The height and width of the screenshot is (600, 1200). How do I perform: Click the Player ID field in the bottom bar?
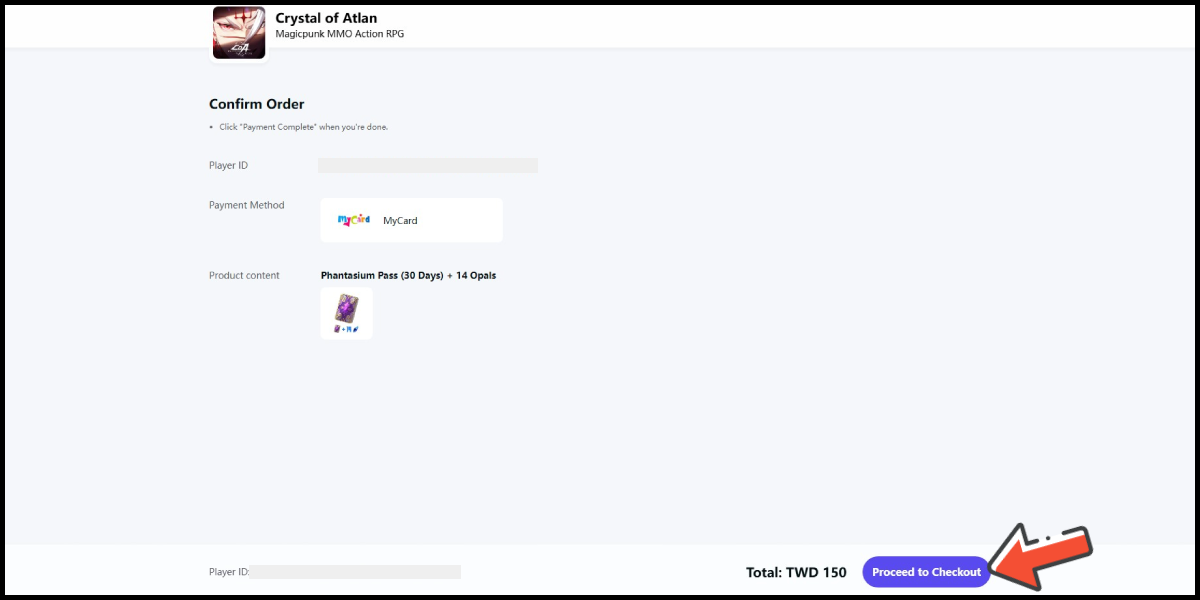[355, 572]
